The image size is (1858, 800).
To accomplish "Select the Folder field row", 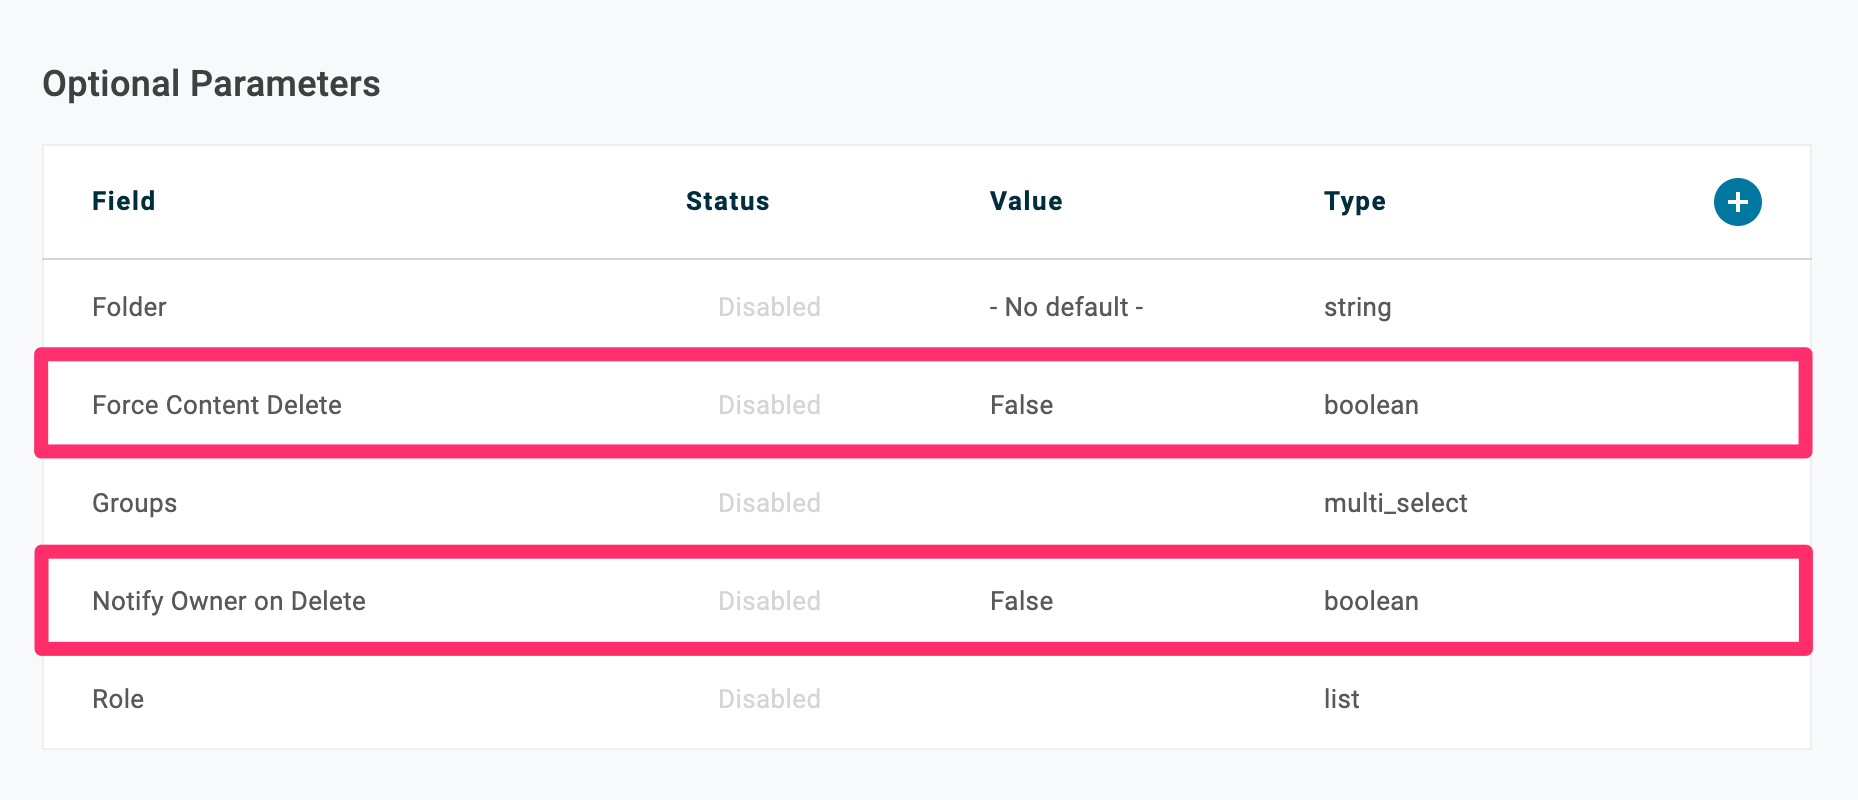I will (927, 307).
